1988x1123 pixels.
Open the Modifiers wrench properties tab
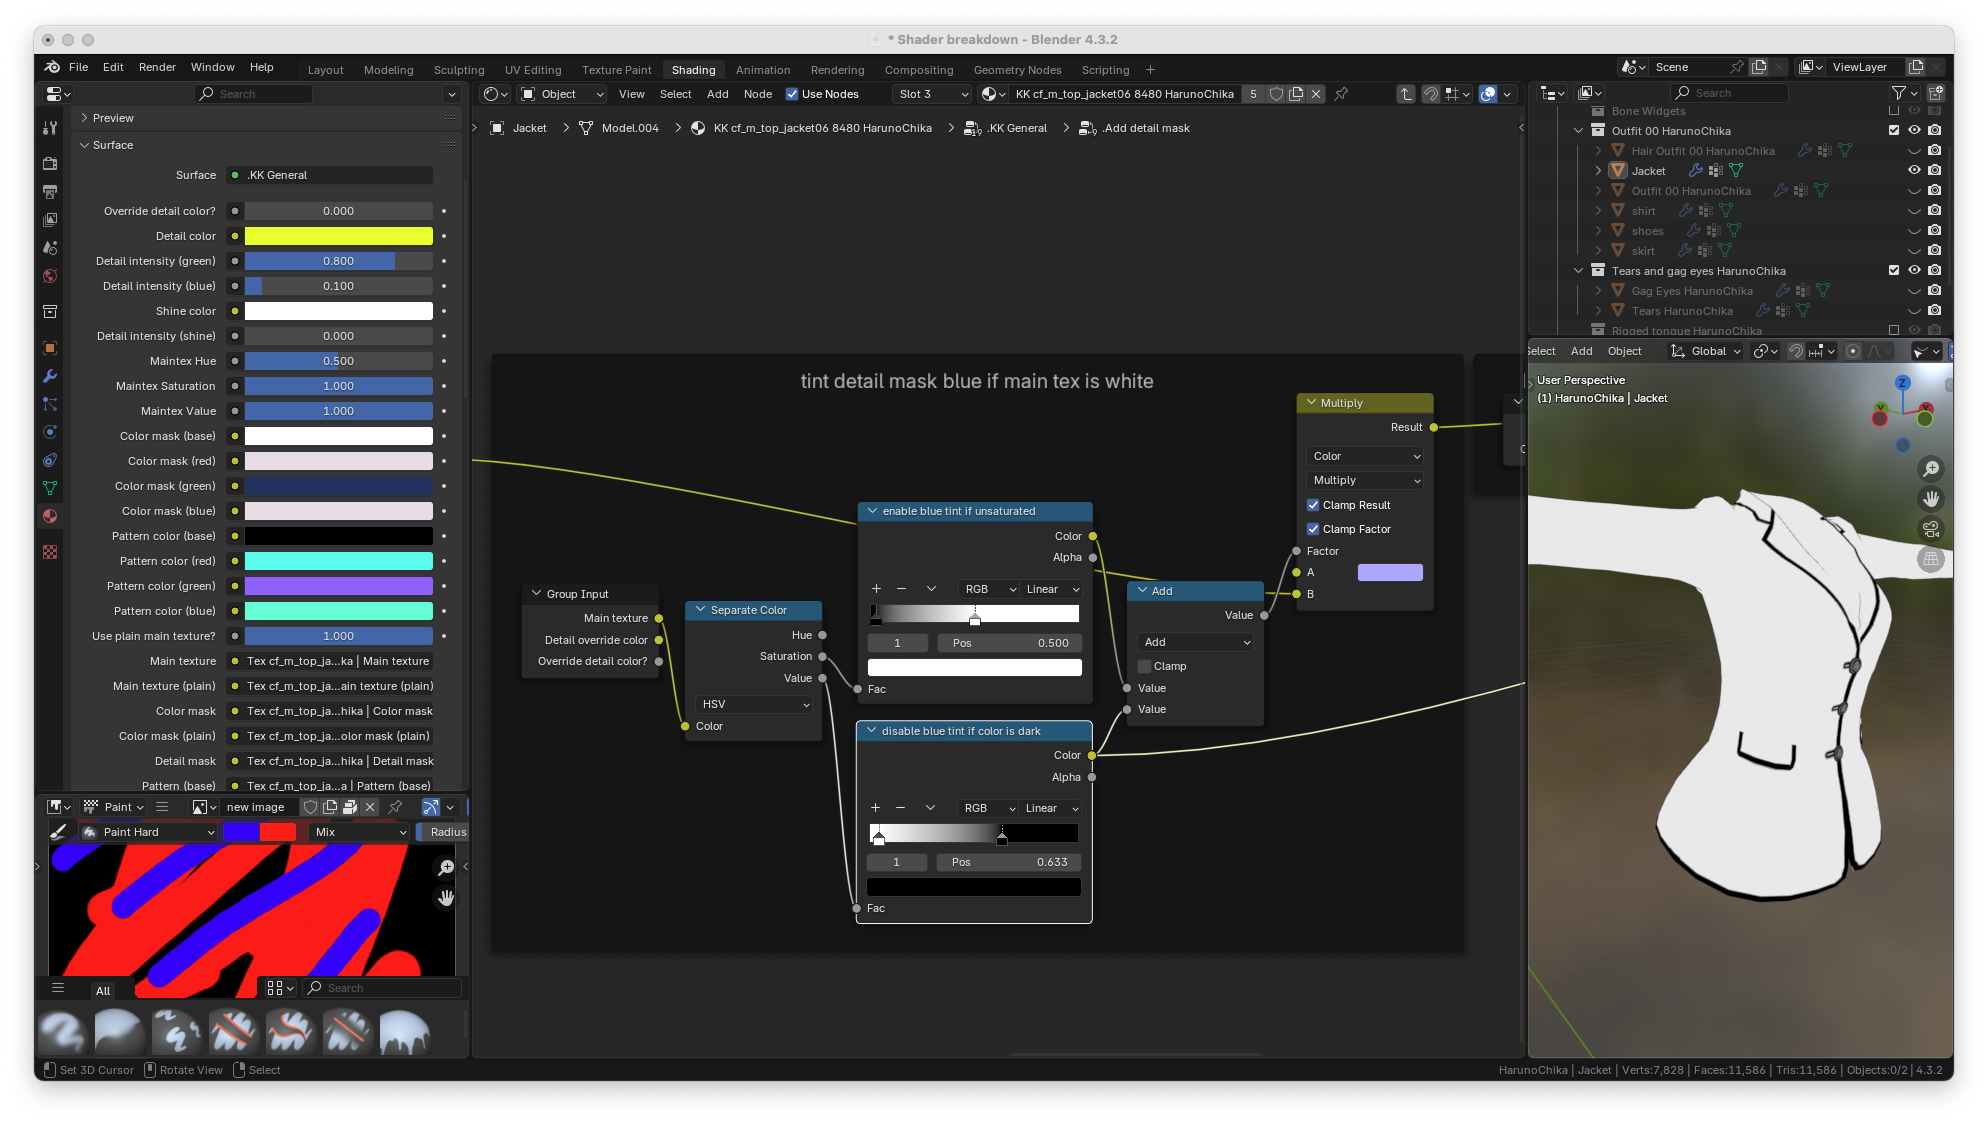pos(50,376)
